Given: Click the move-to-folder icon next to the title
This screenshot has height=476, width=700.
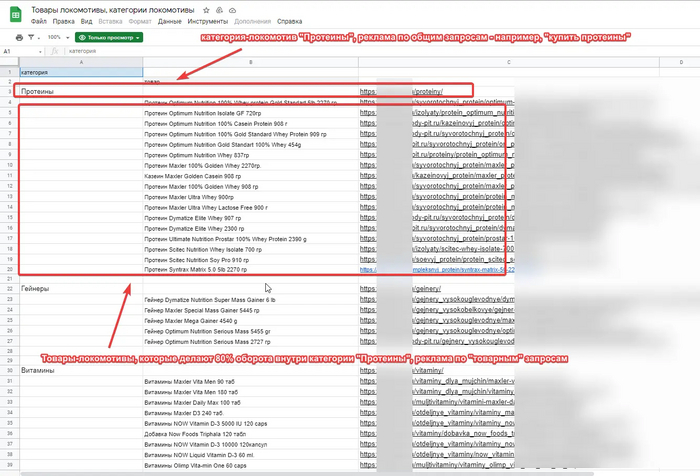Looking at the screenshot, I should 219,10.
